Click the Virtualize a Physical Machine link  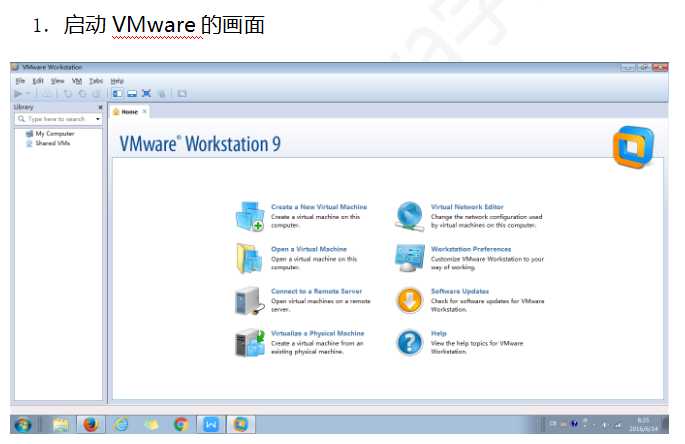coord(318,333)
